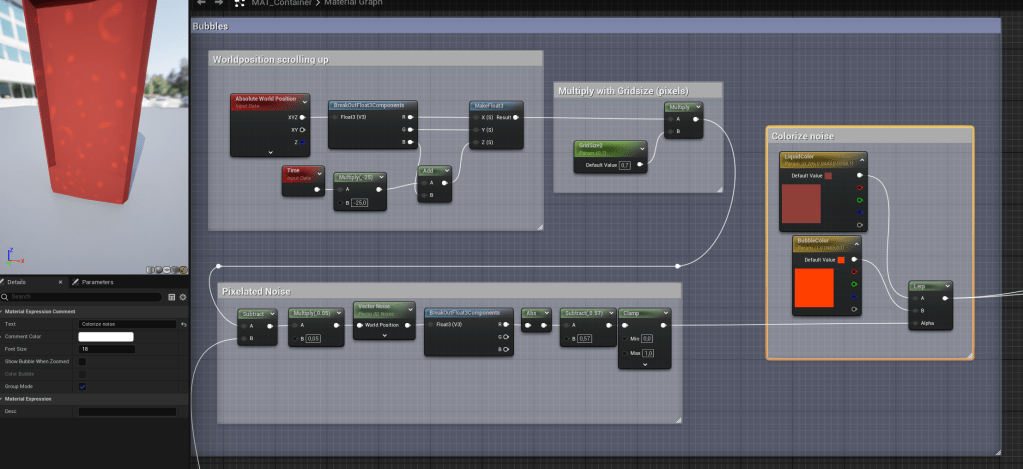Disable the Group Mode checkbox
Image resolution: width=1023 pixels, height=469 pixels.
point(82,386)
